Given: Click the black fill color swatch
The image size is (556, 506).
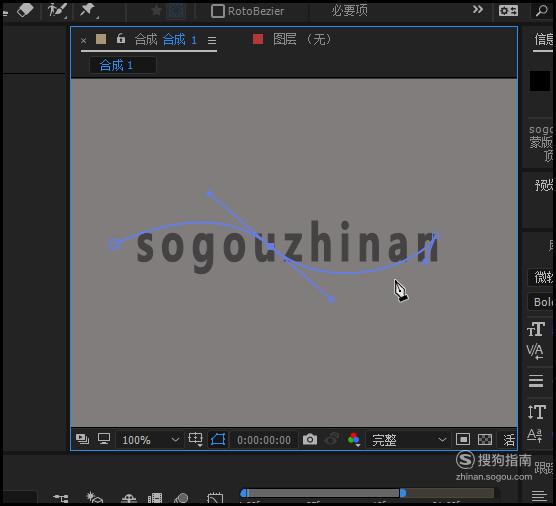Looking at the screenshot, I should 540,81.
